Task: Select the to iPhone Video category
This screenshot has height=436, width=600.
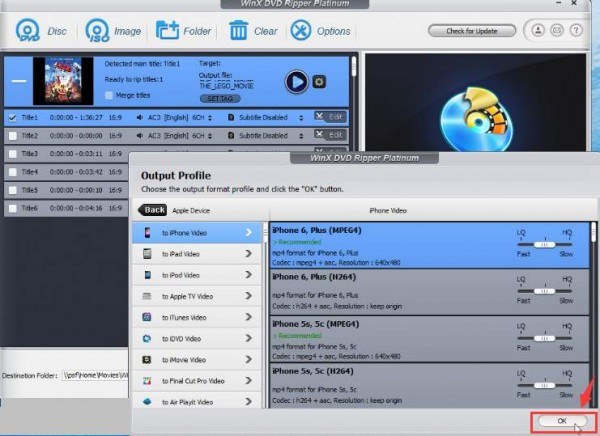Action: coord(197,233)
